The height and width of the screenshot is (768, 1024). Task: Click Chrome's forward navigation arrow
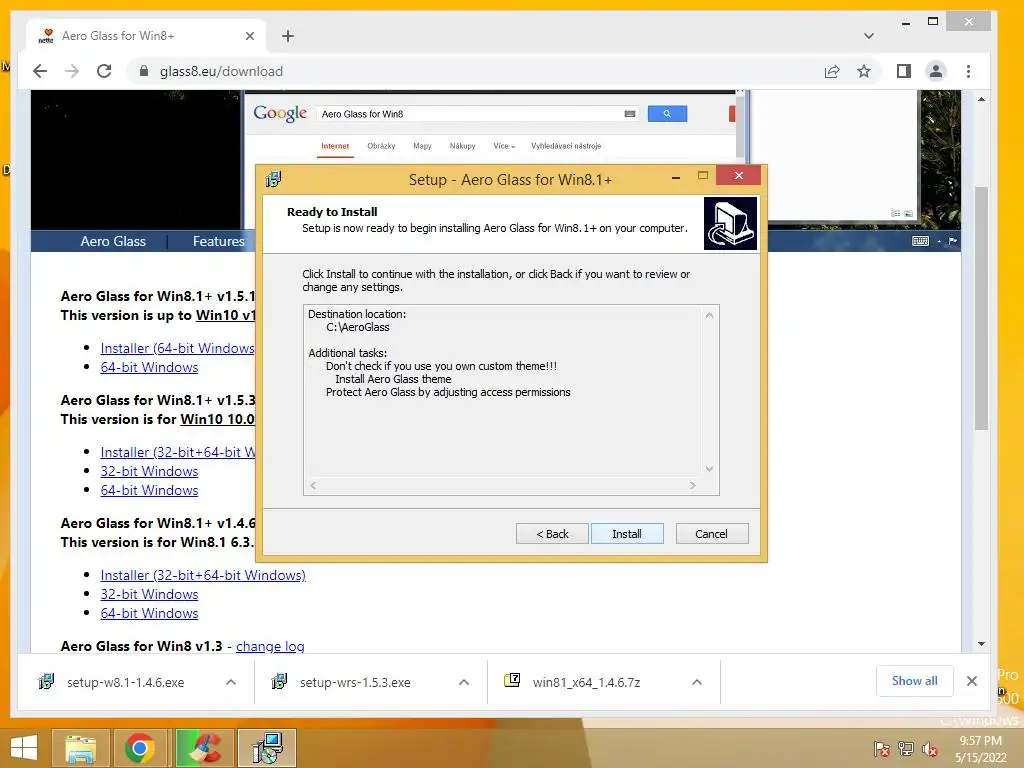[72, 71]
